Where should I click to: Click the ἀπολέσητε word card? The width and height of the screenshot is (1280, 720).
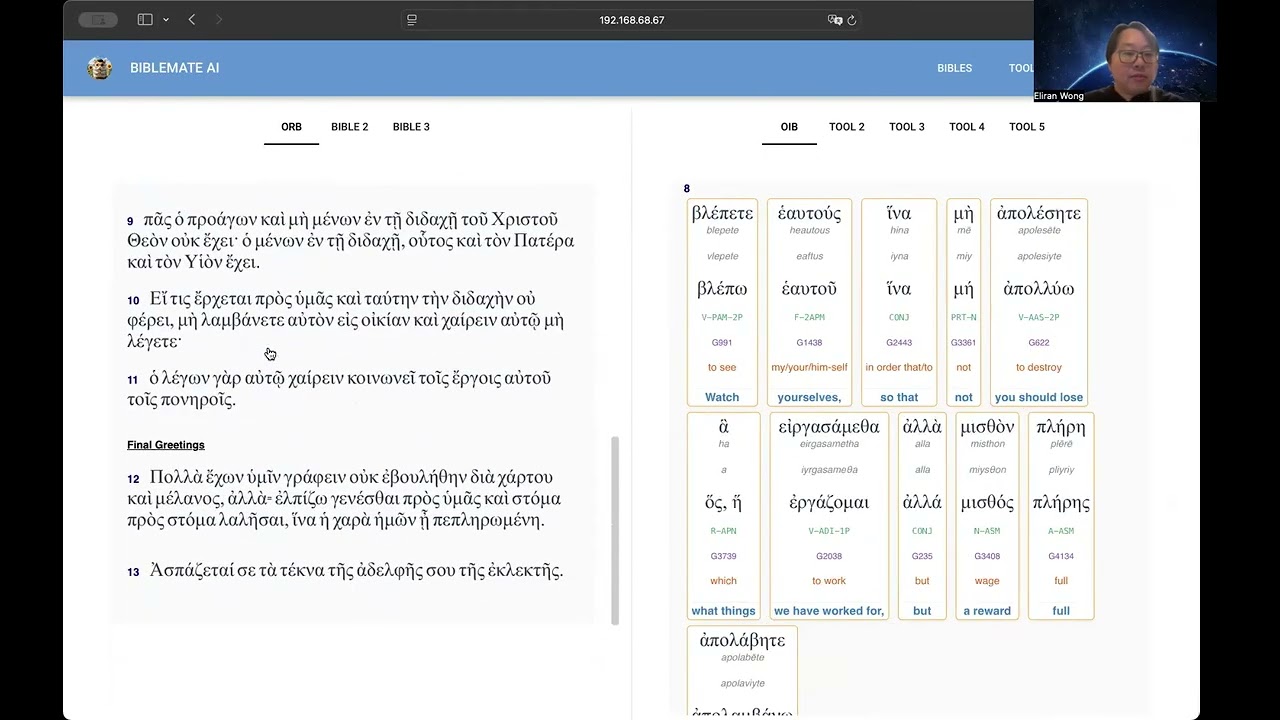click(x=1039, y=303)
